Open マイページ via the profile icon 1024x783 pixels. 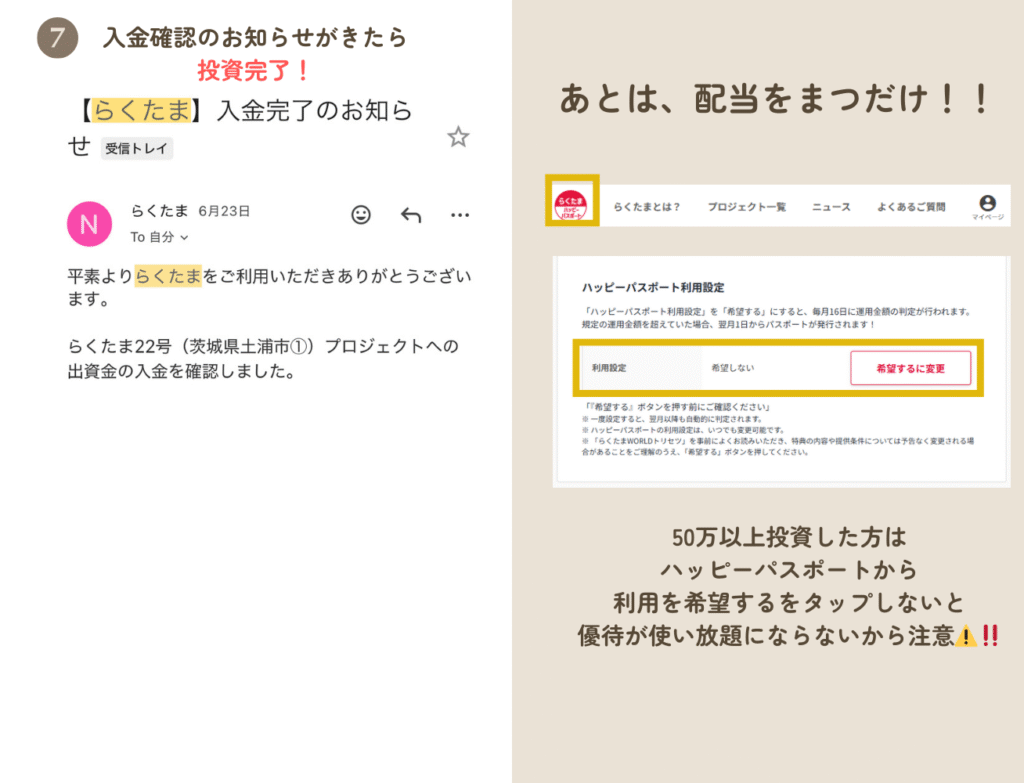click(987, 207)
